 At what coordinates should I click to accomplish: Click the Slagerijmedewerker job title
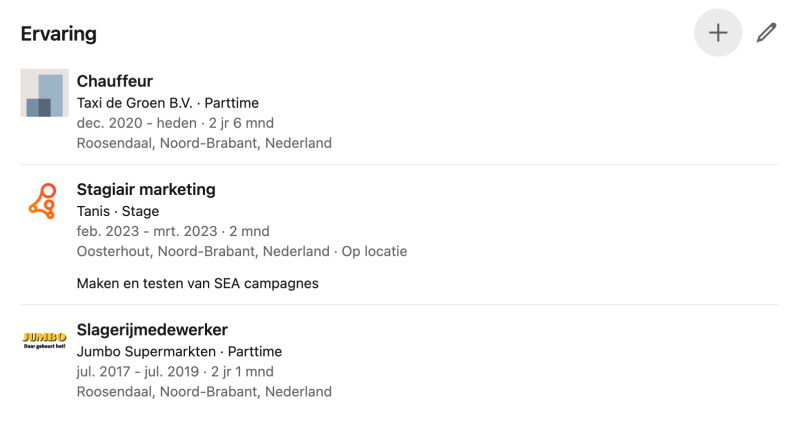(152, 329)
